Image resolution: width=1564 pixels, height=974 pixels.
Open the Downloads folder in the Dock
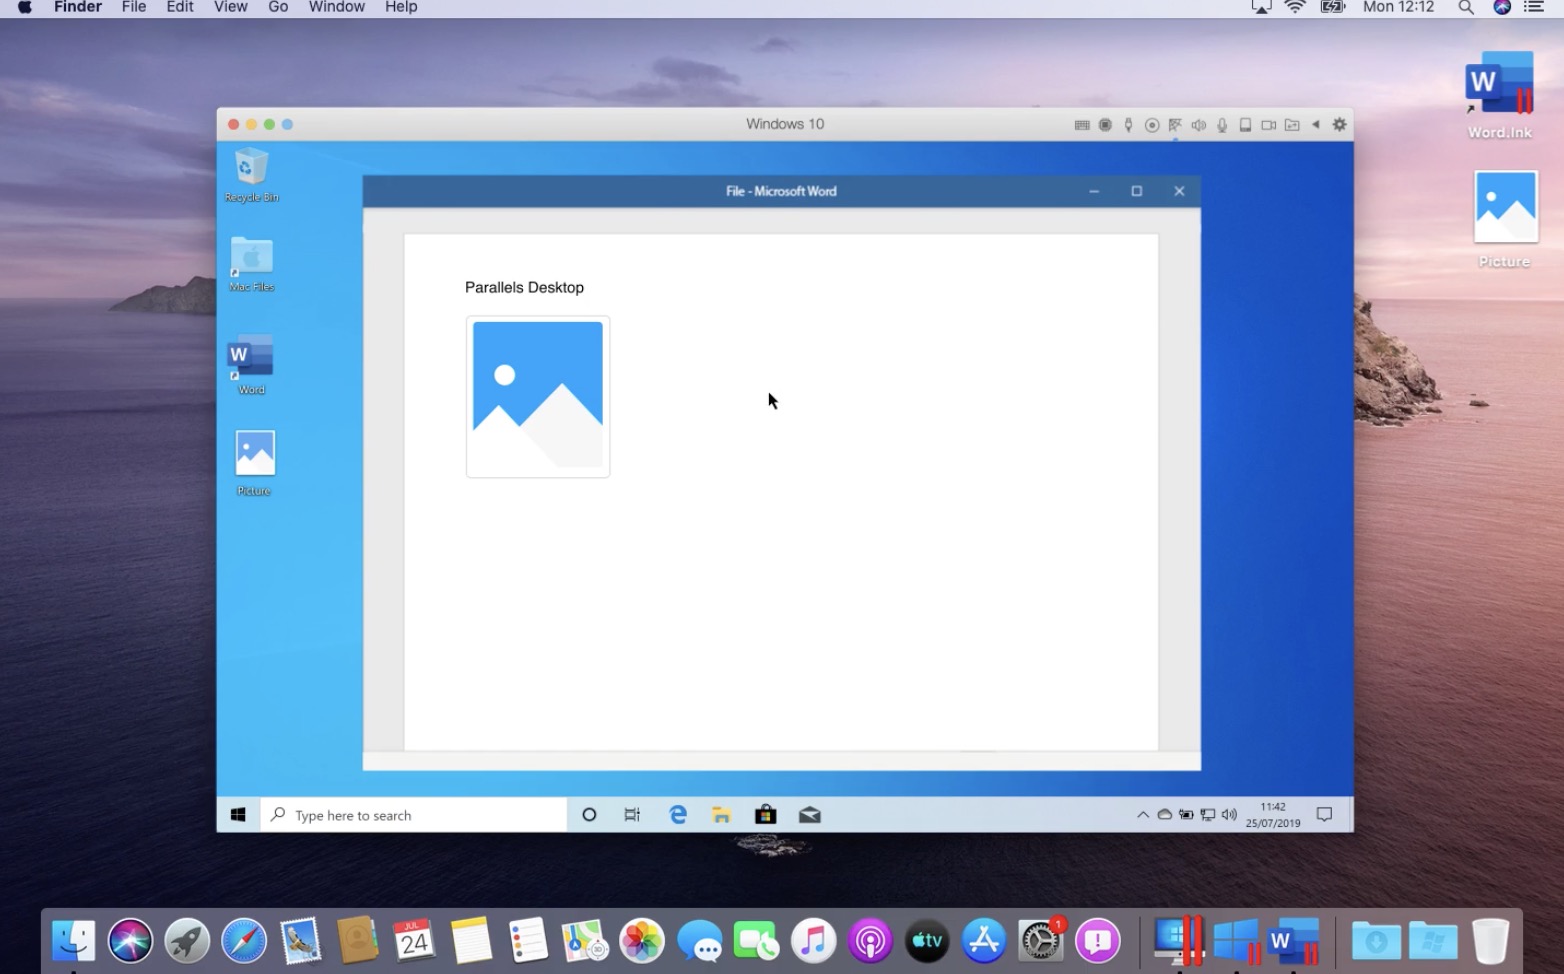click(x=1376, y=941)
